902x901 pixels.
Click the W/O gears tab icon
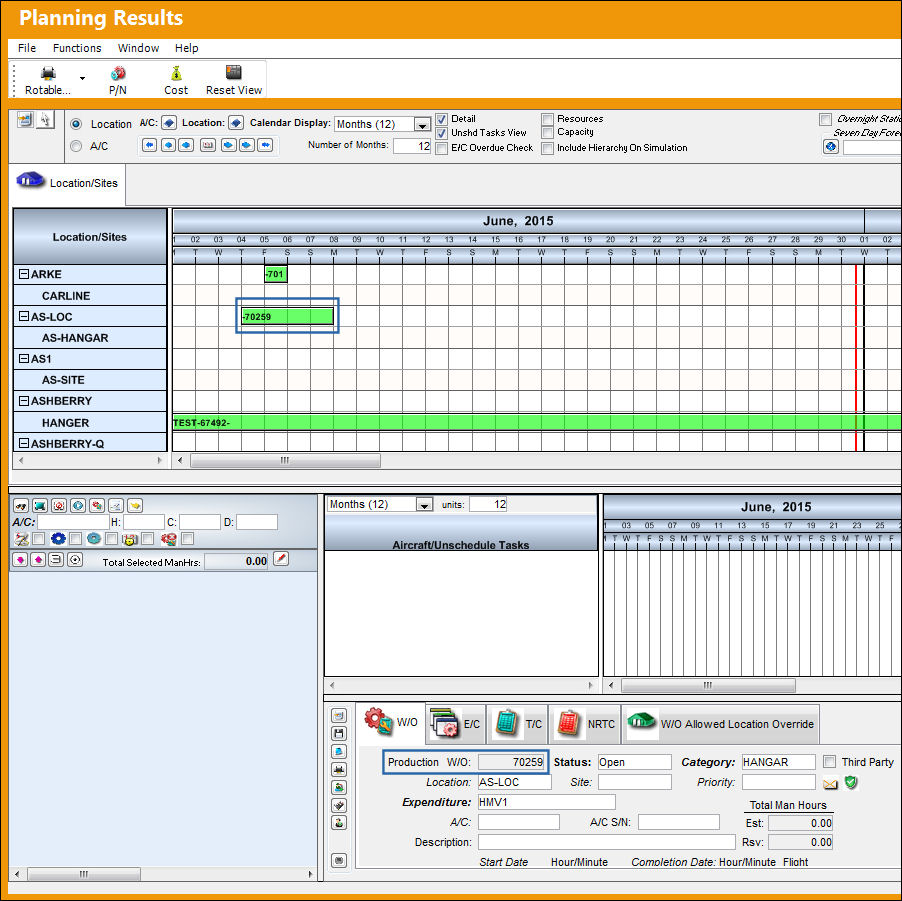pos(378,721)
